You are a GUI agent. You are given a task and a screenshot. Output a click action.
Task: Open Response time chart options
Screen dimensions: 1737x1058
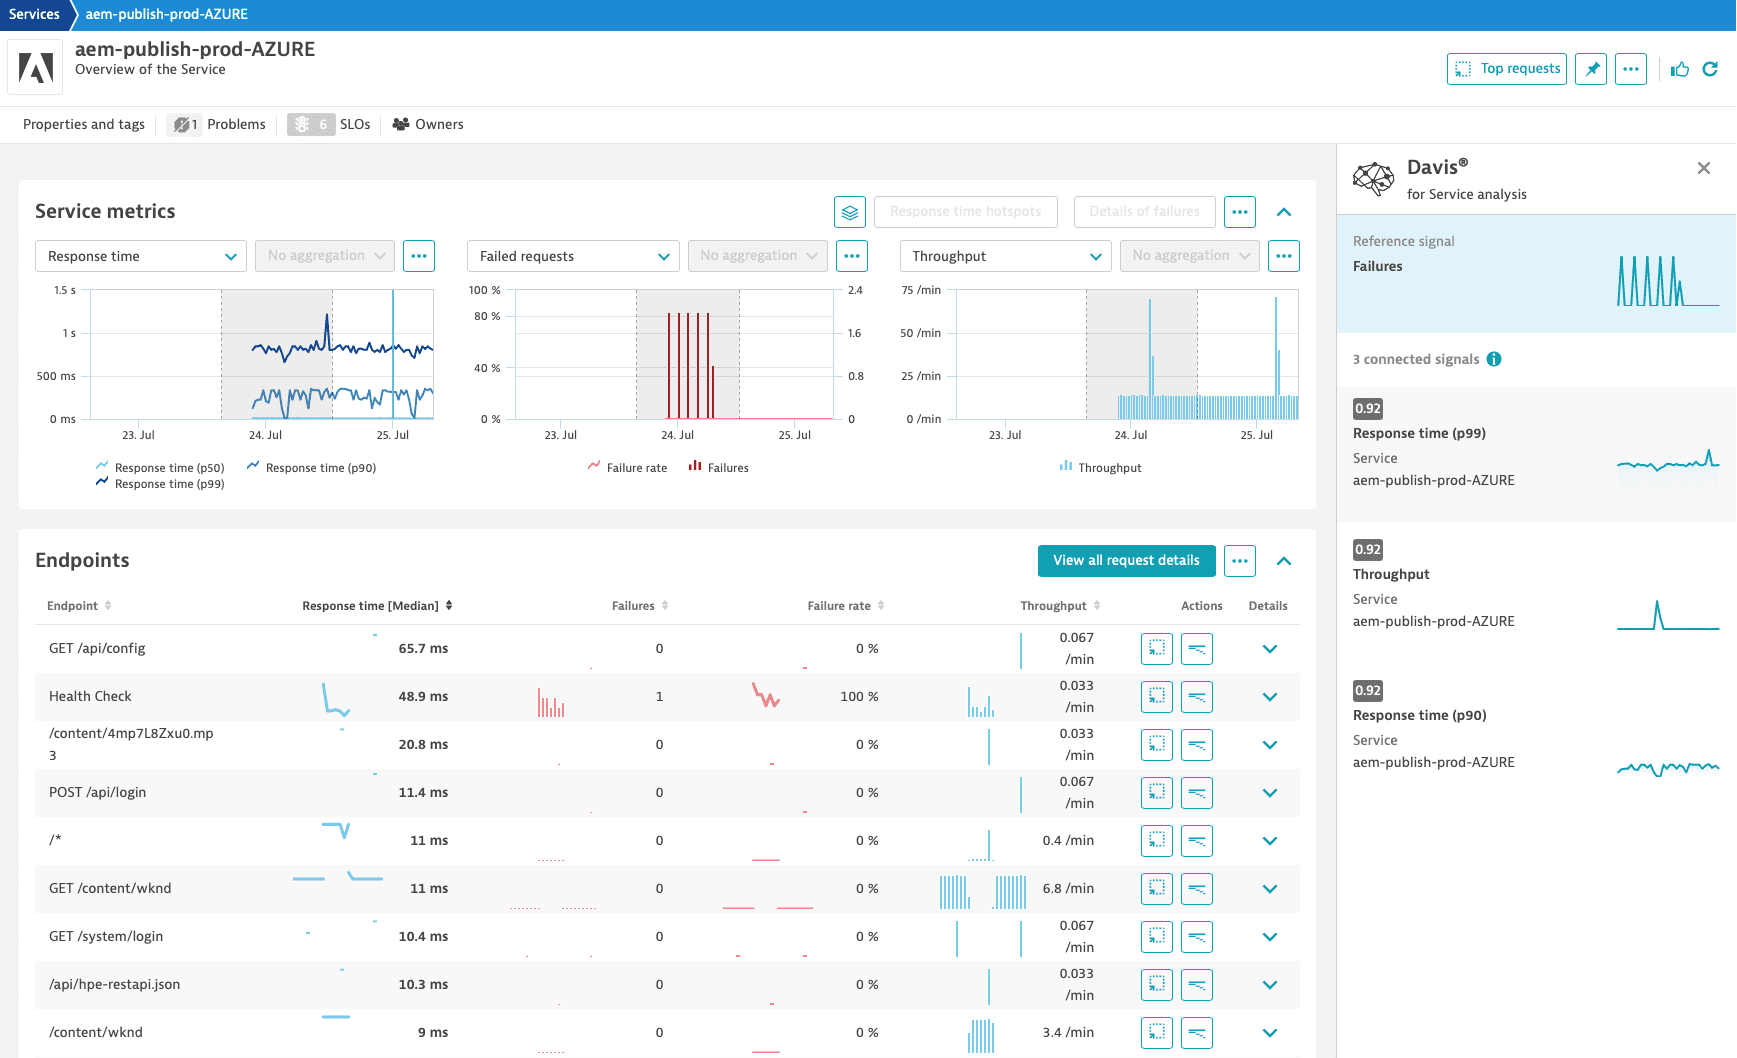pyautogui.click(x=419, y=256)
